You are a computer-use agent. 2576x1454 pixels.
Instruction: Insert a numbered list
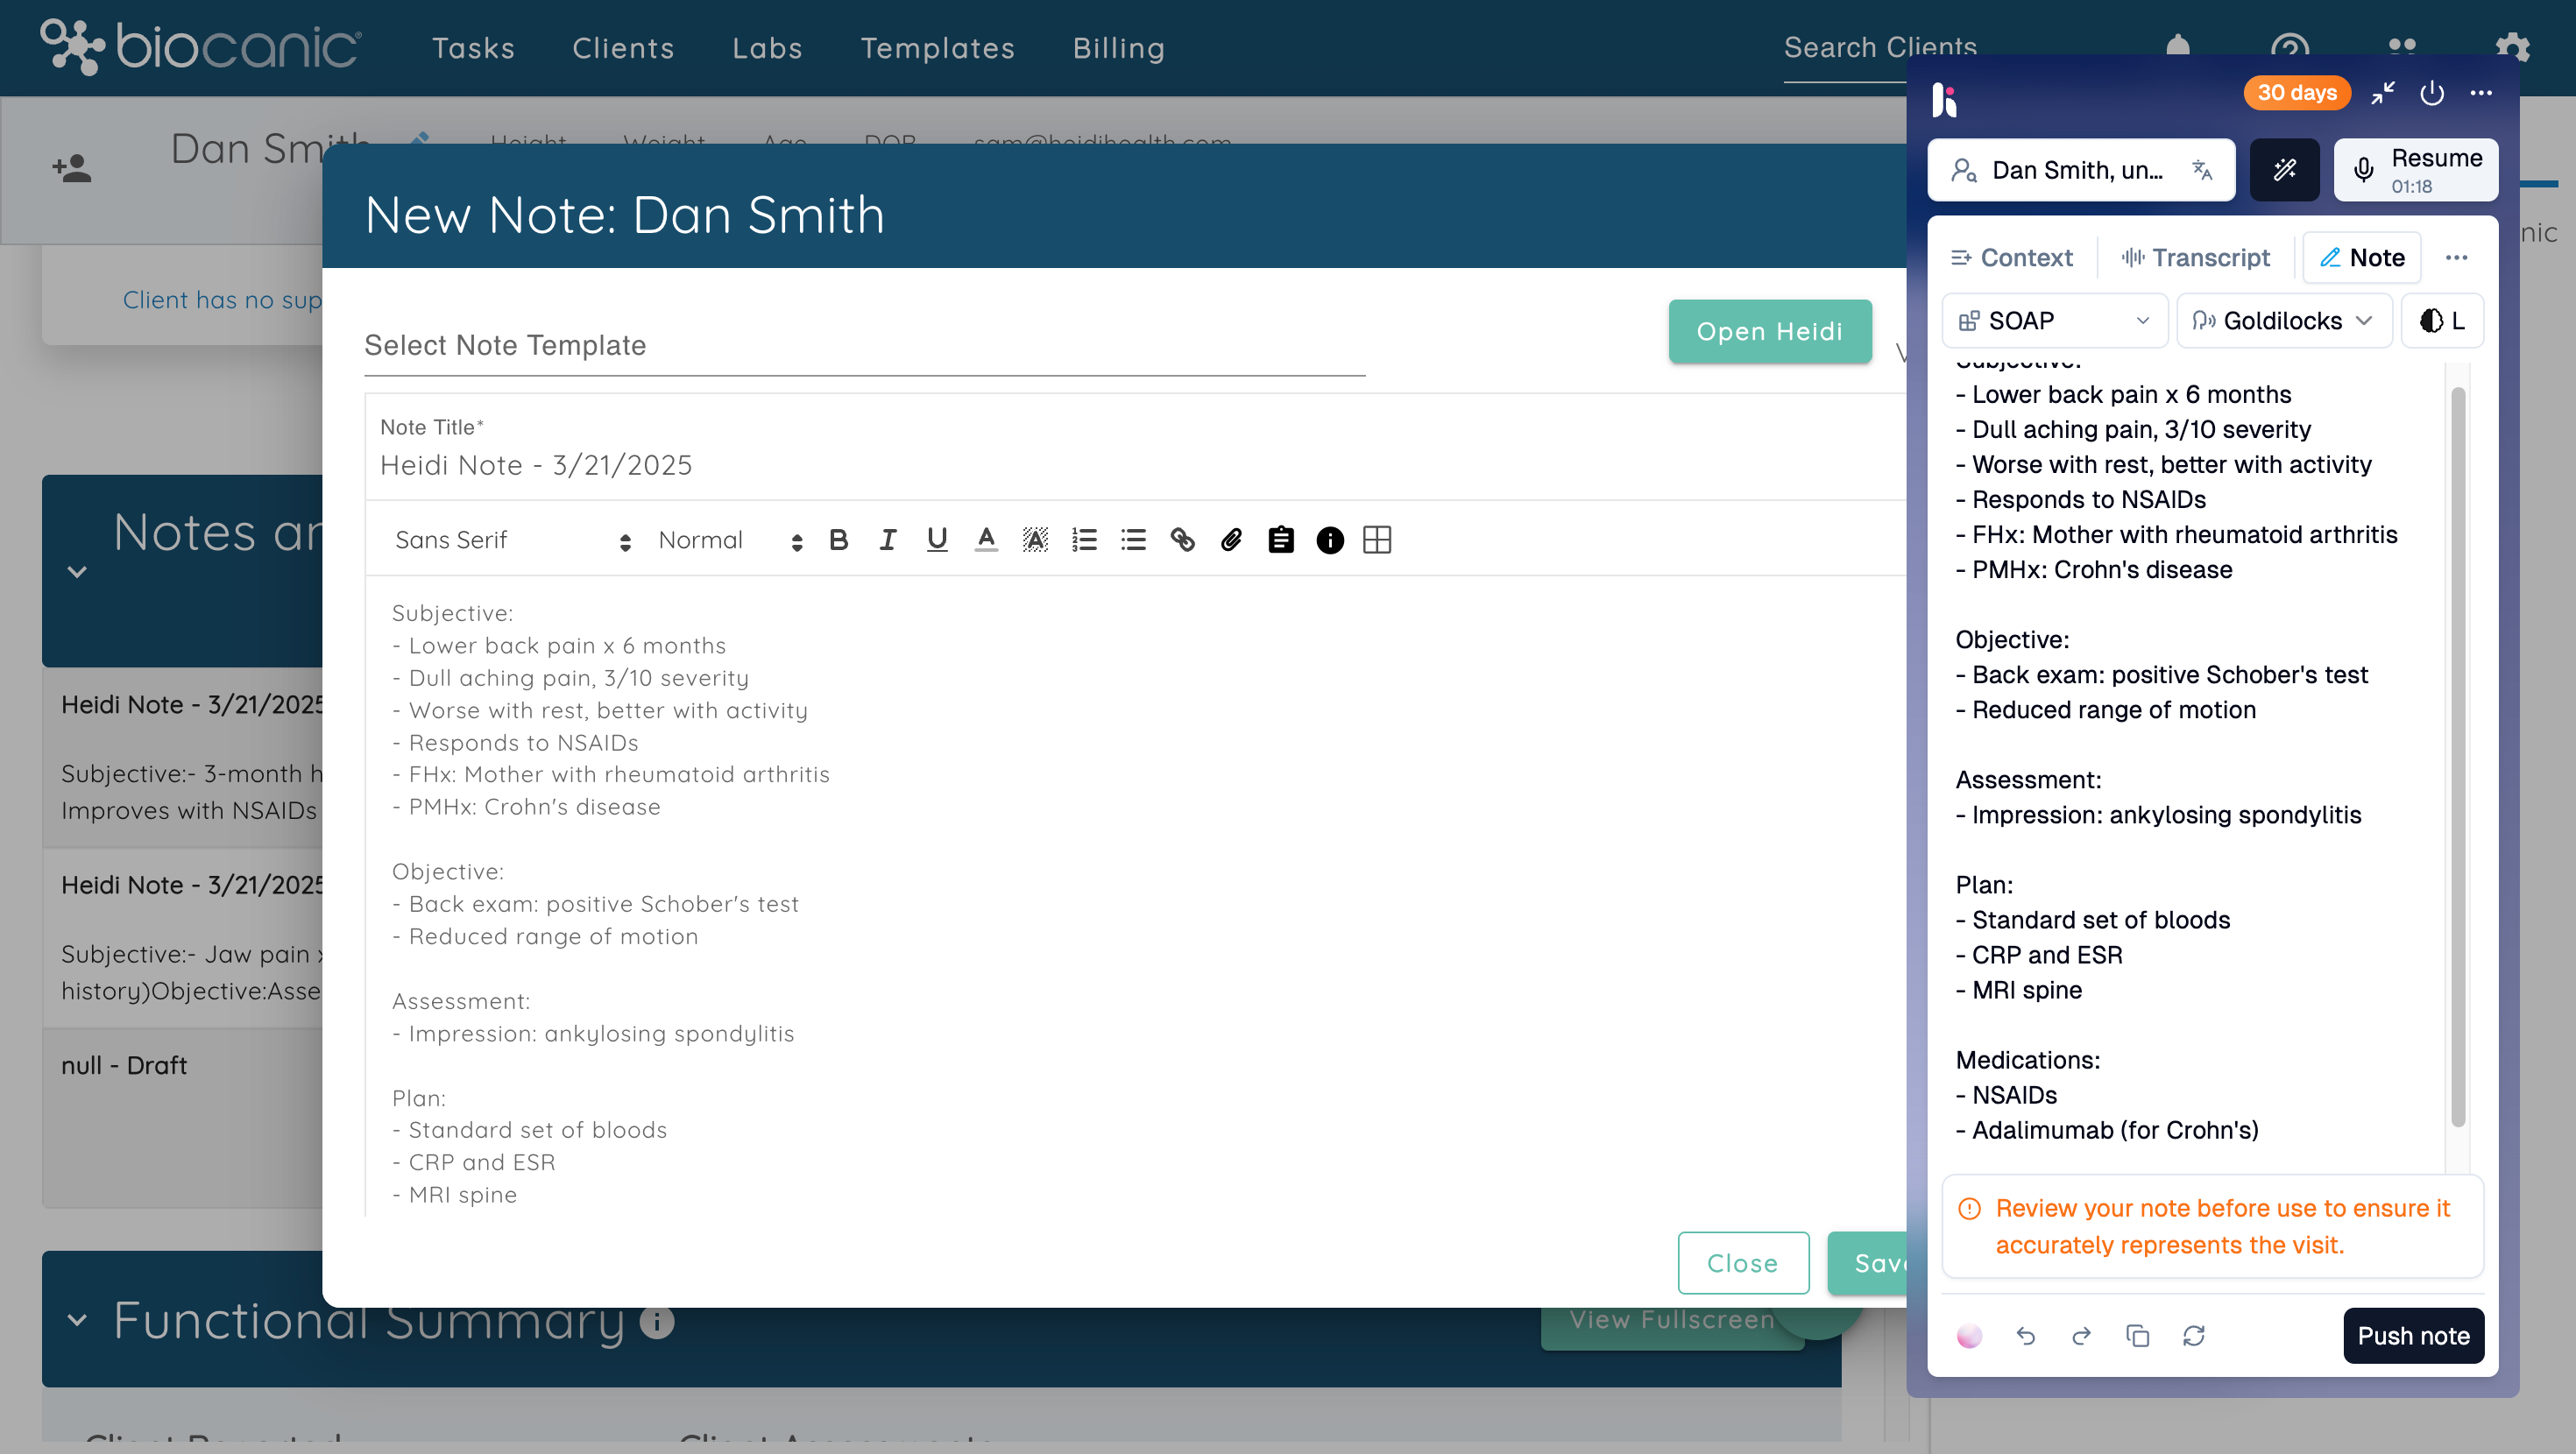[1084, 540]
